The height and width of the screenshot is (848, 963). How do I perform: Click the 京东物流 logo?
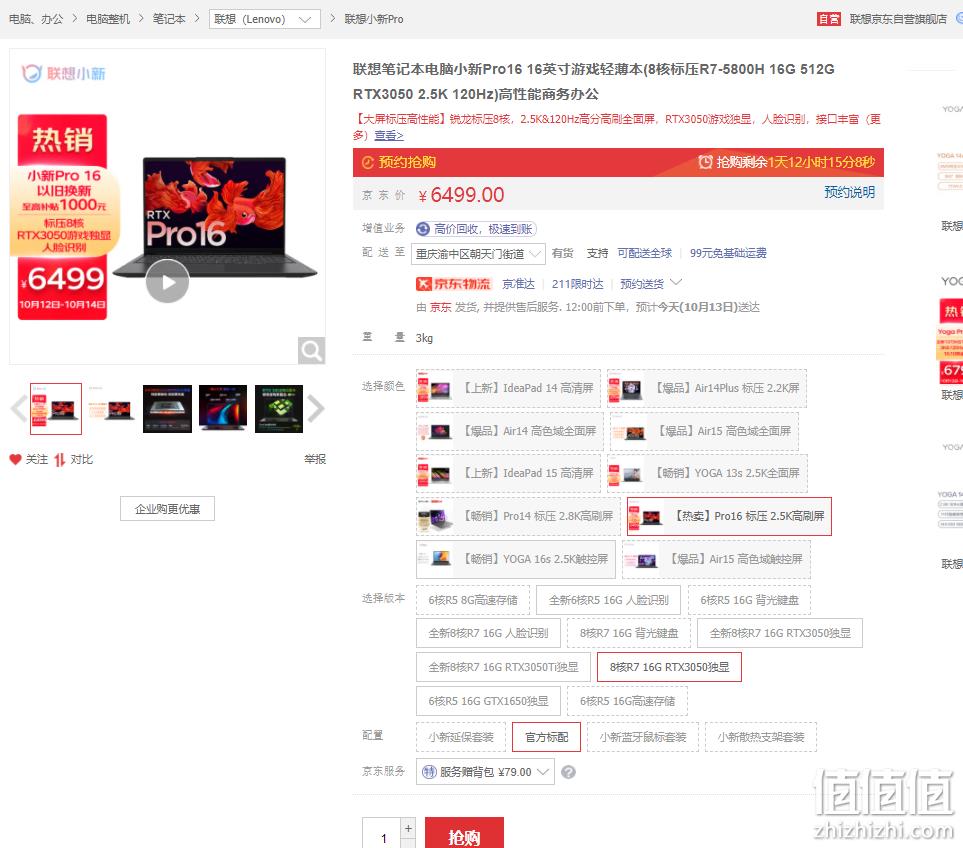click(453, 284)
